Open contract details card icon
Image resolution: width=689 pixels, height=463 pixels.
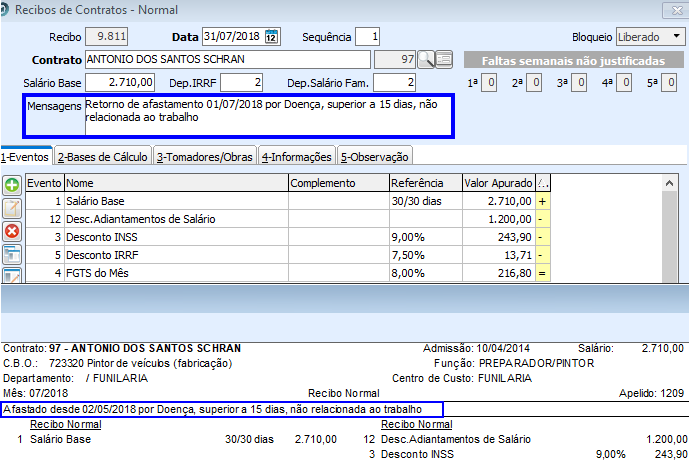[x=444, y=59]
